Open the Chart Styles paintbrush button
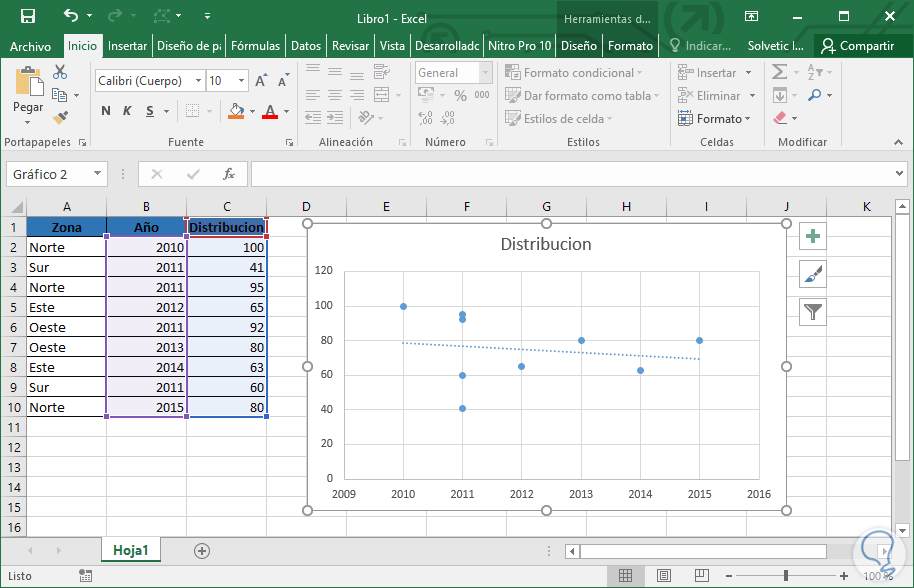This screenshot has width=914, height=588. pos(813,275)
